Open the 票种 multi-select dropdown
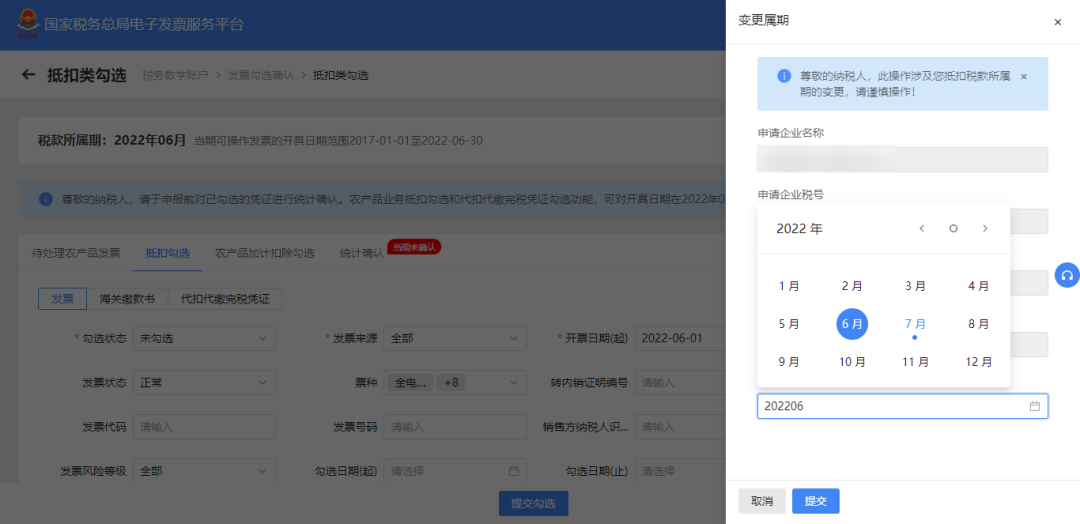The height and width of the screenshot is (524, 1080). click(455, 383)
